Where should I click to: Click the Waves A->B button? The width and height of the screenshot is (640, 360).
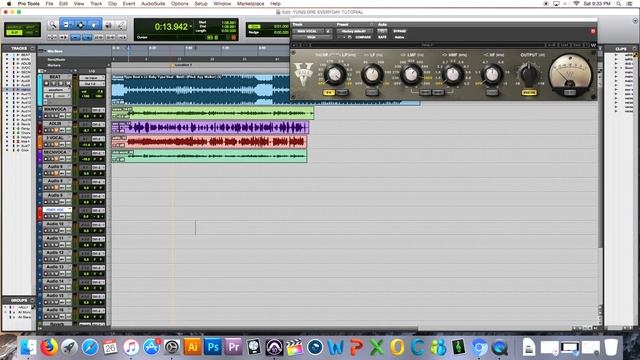click(552, 45)
